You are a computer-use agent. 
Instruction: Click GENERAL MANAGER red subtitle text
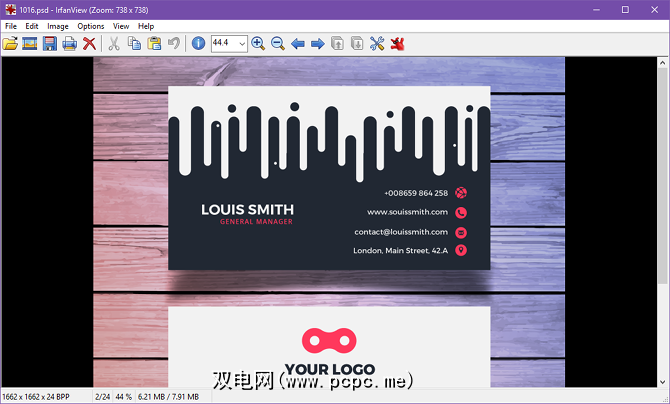click(256, 221)
